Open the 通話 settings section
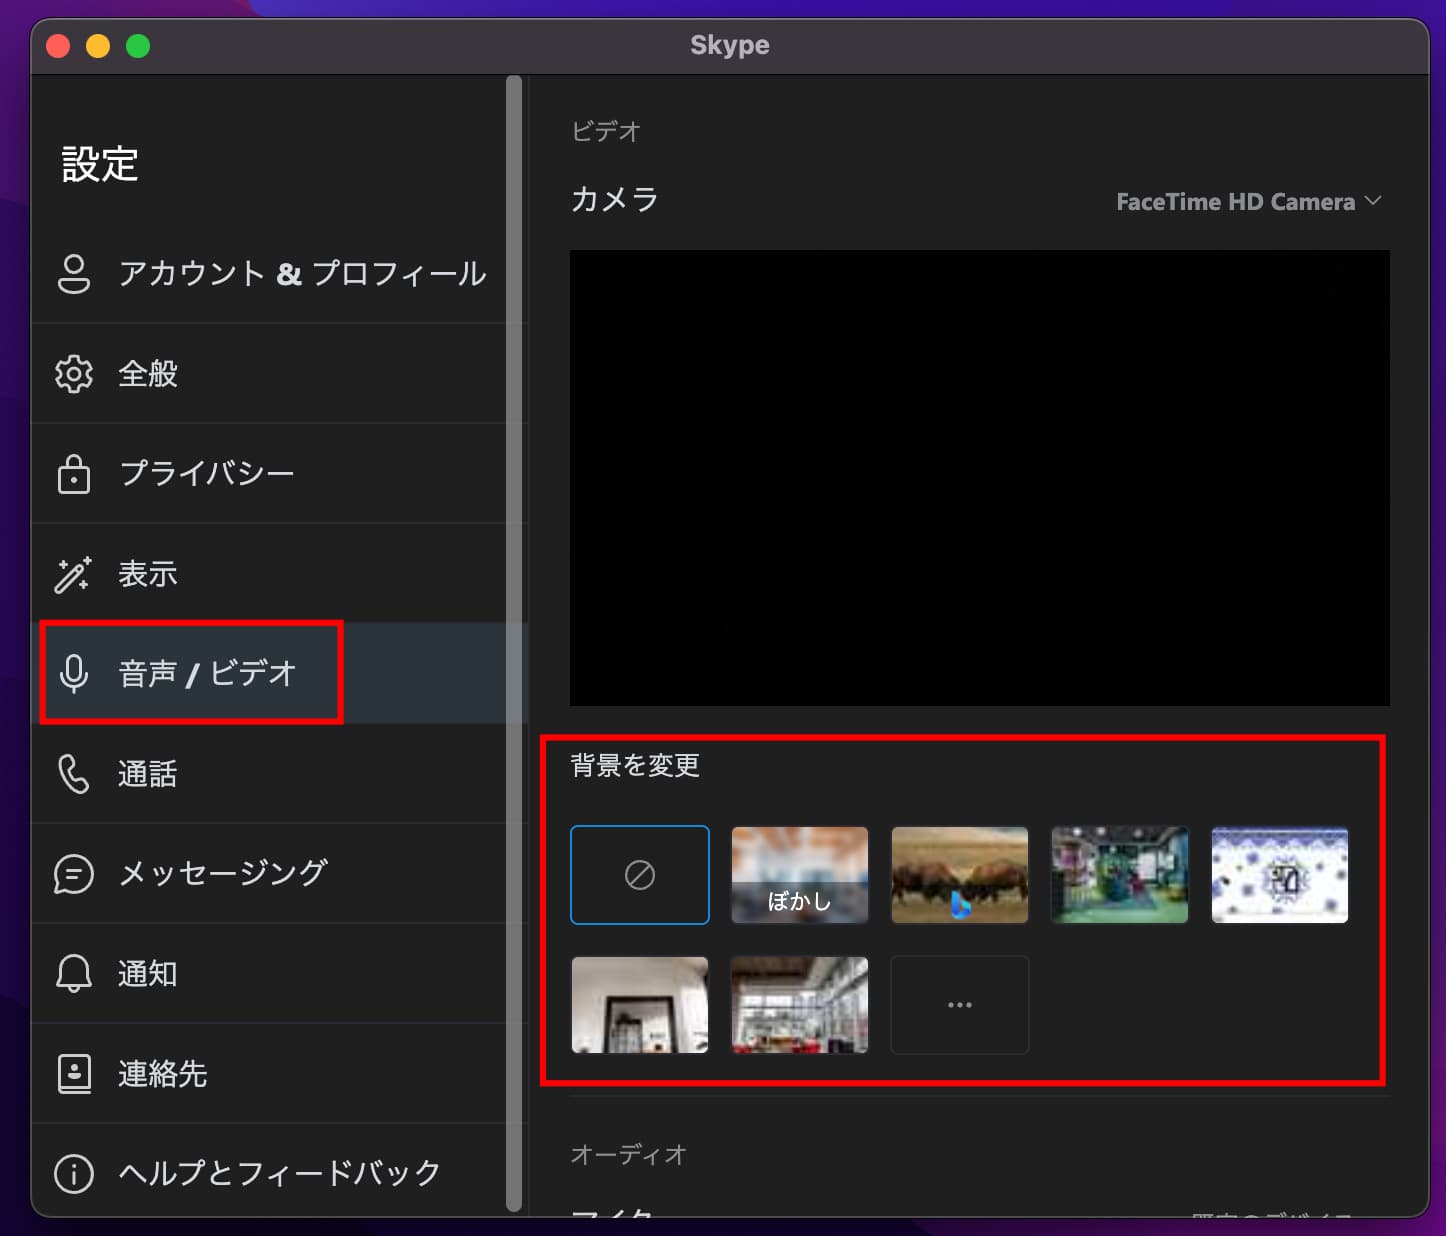 coord(268,774)
